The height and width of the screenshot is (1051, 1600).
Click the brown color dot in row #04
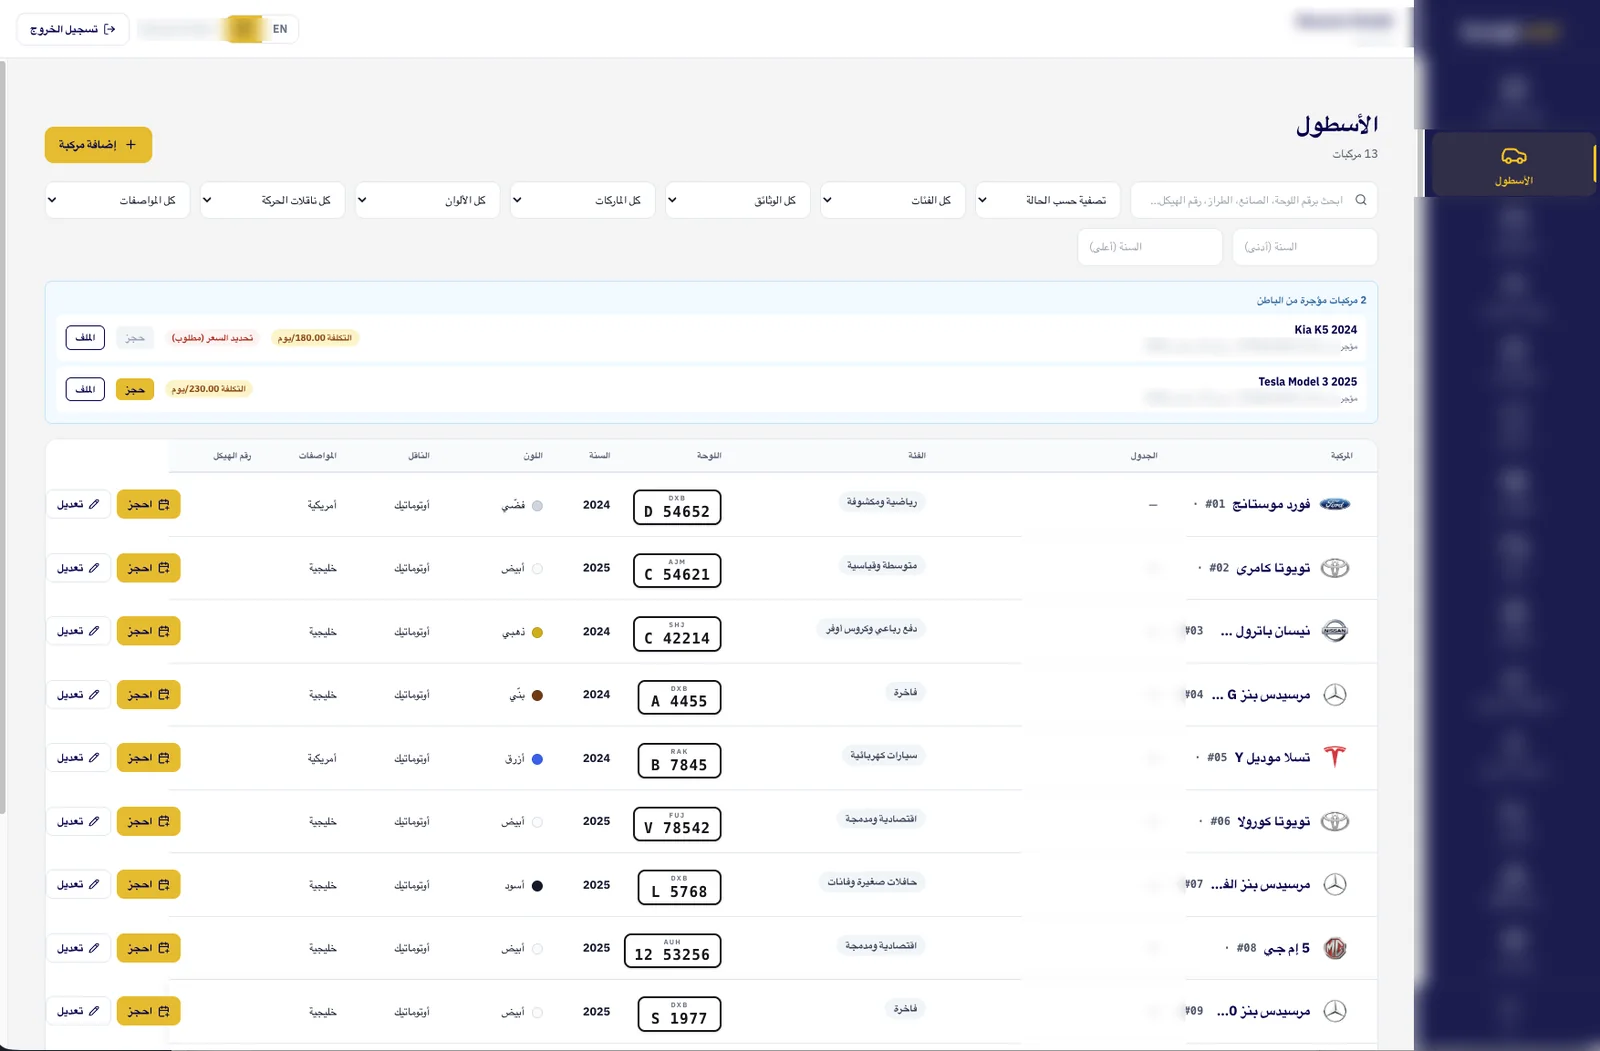537,695
